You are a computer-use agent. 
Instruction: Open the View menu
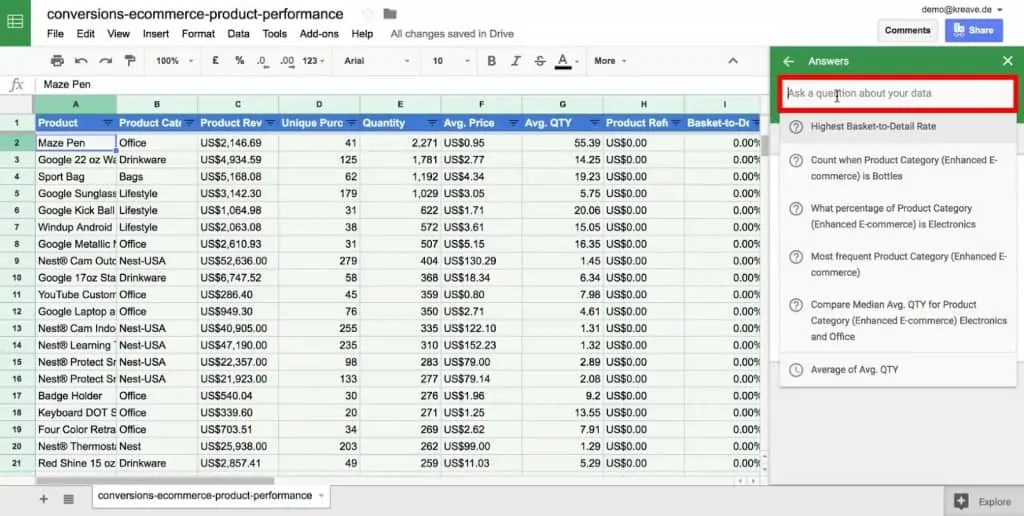coord(118,33)
